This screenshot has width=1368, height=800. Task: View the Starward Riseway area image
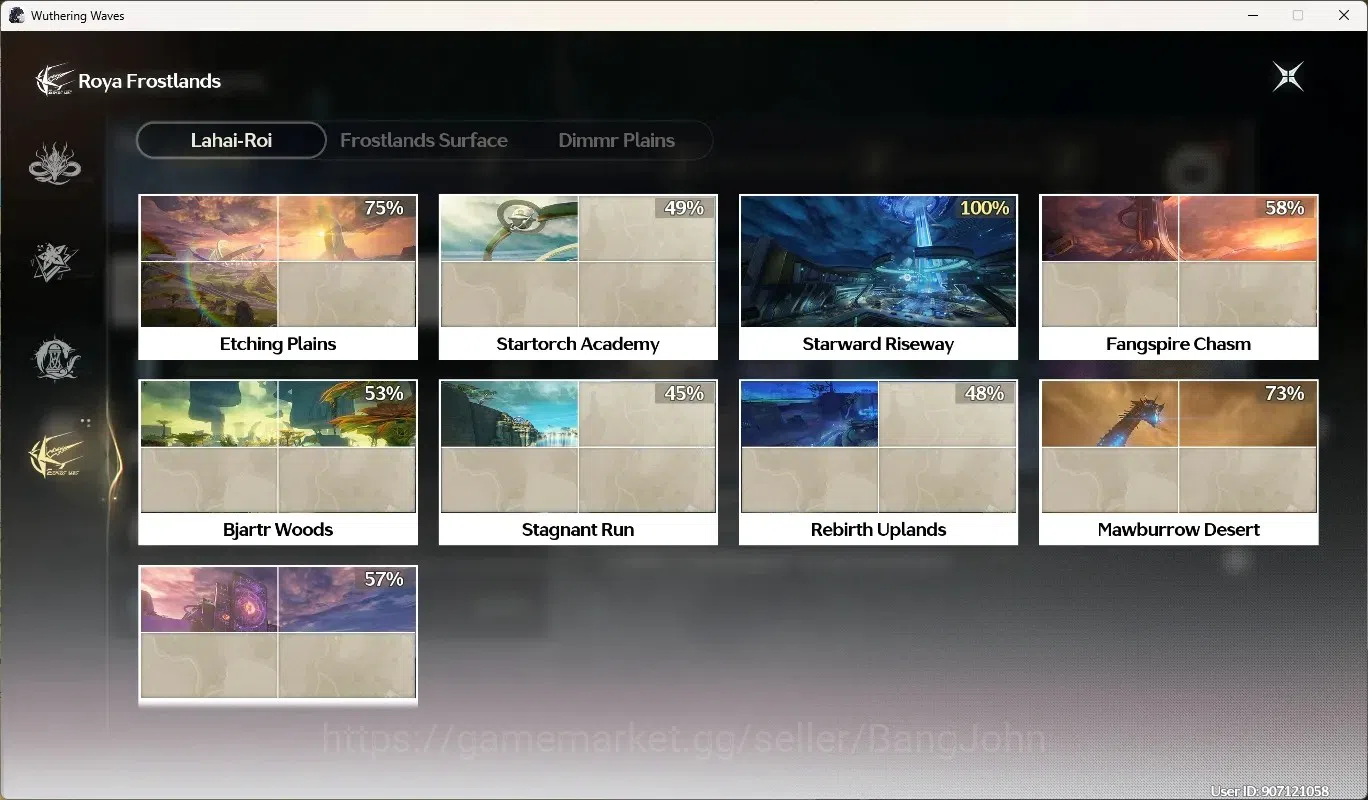(x=878, y=261)
